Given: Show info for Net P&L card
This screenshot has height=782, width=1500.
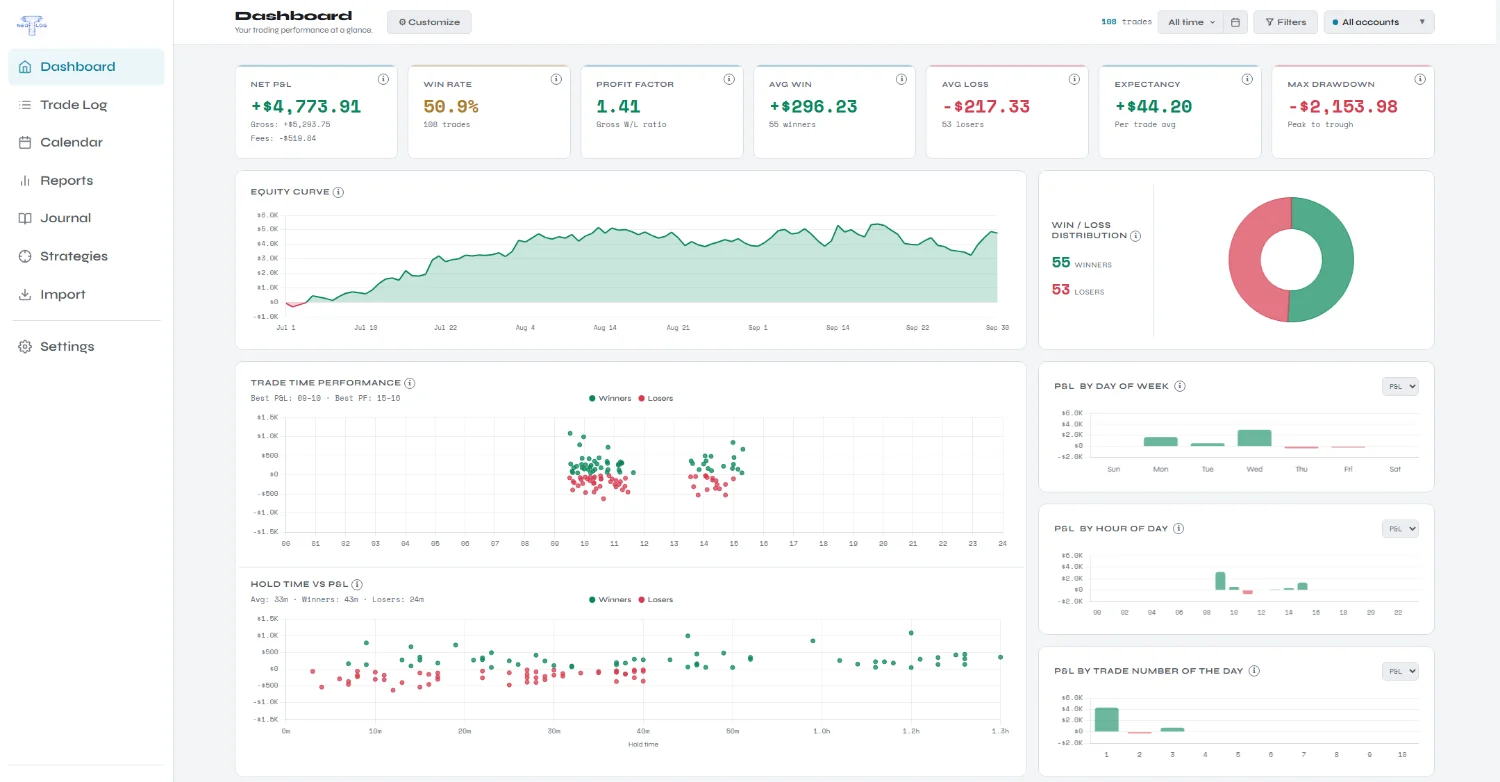Looking at the screenshot, I should pos(384,80).
